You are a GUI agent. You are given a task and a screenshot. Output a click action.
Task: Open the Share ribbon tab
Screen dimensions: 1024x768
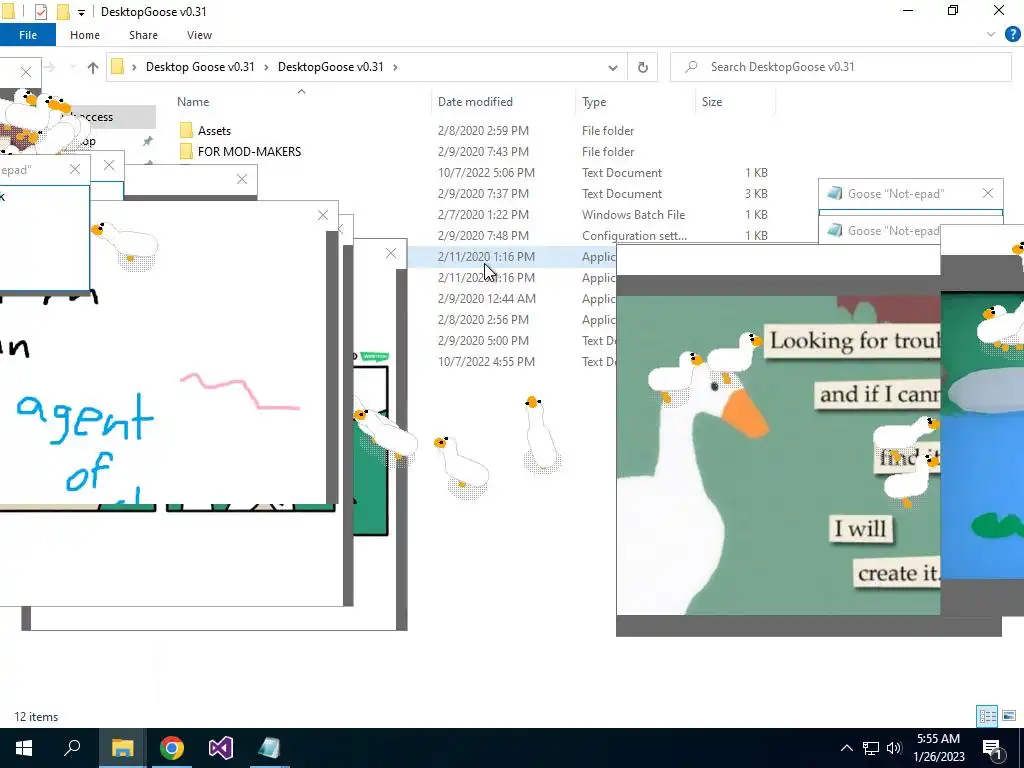tap(143, 35)
